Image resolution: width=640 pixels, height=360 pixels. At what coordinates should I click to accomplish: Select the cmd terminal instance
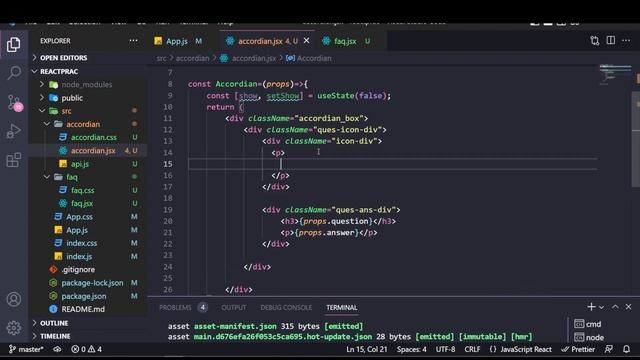coord(588,324)
